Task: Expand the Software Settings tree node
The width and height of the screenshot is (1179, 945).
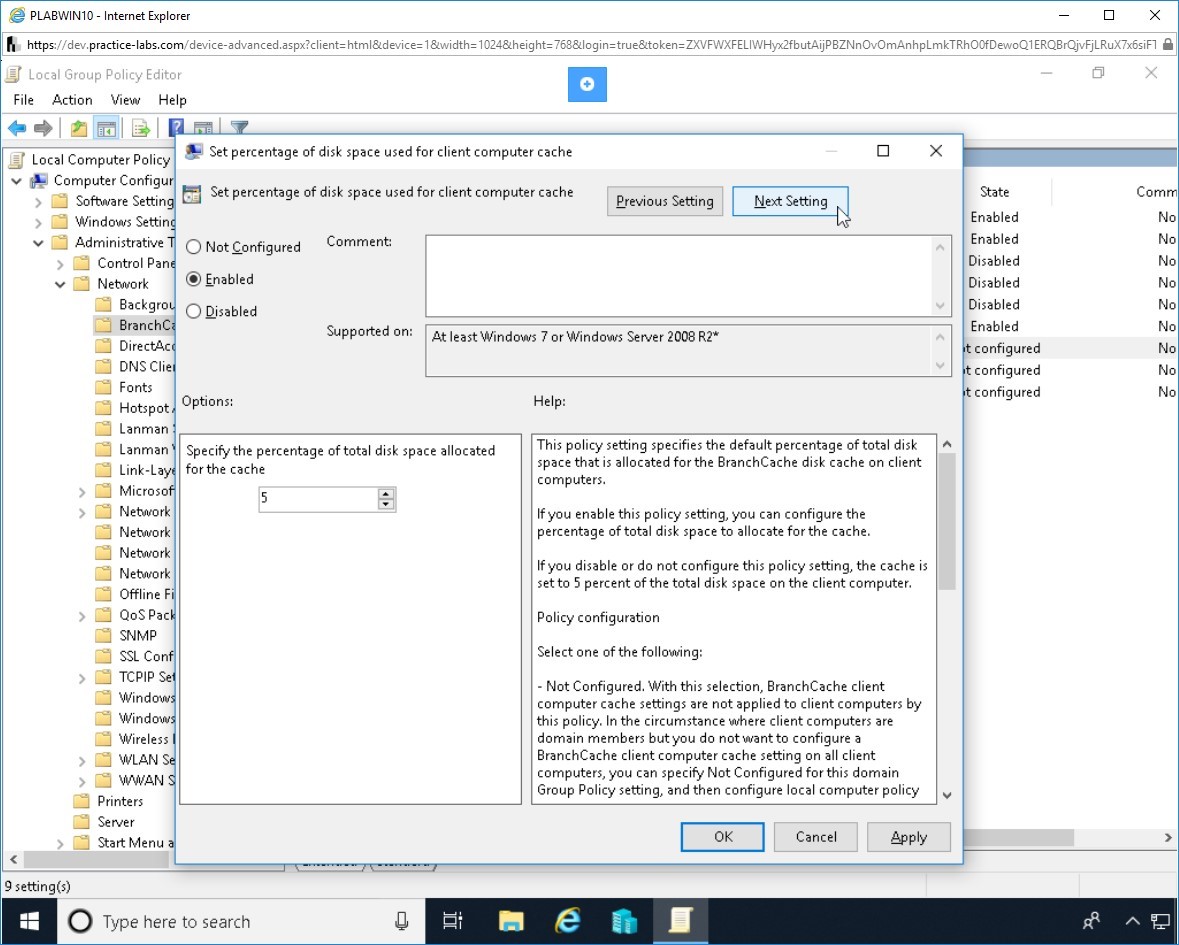Action: click(x=38, y=201)
